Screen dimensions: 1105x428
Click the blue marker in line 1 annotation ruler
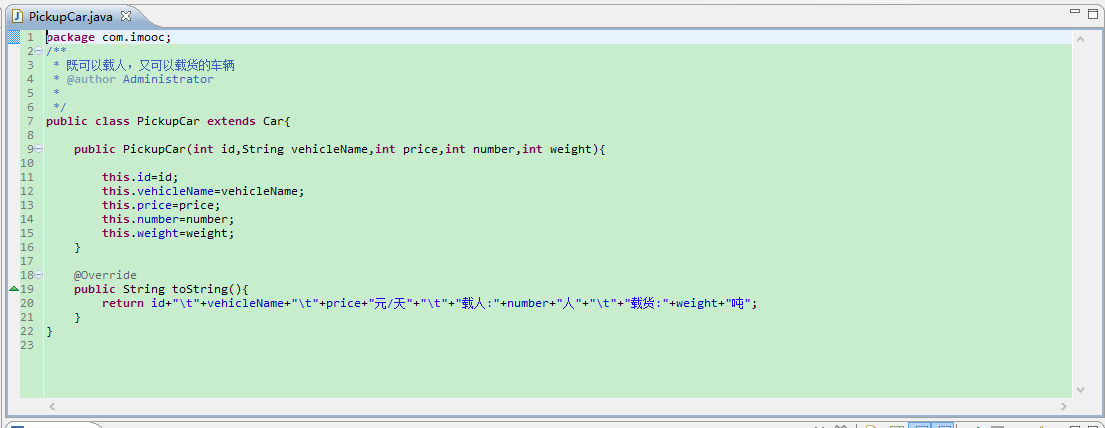point(13,37)
